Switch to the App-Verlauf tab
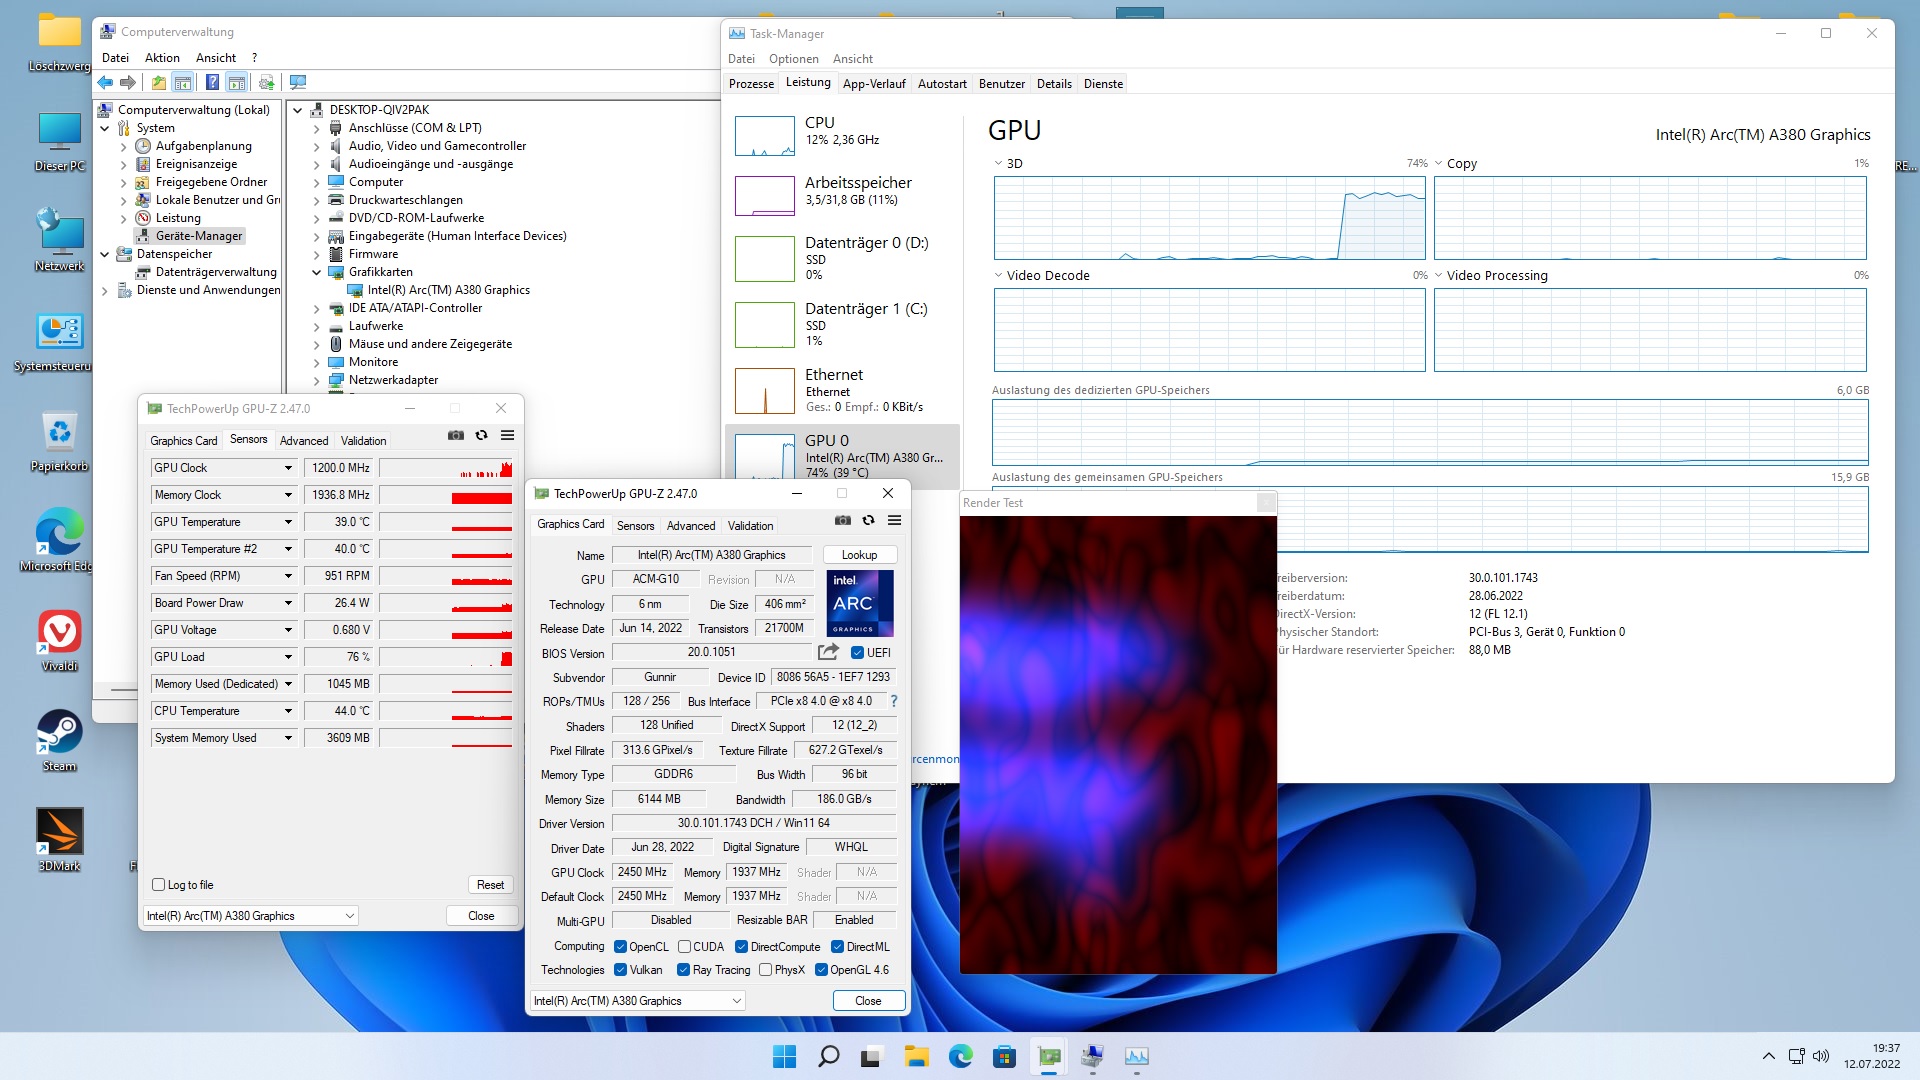This screenshot has height=1080, width=1920. click(874, 84)
